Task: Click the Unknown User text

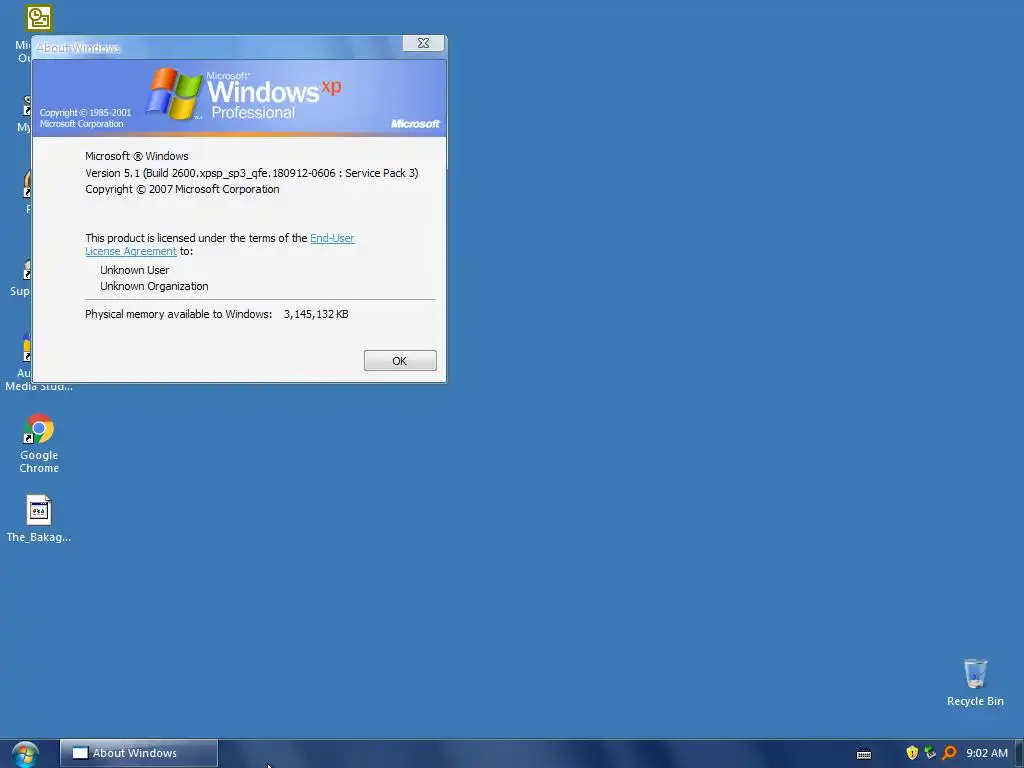Action: click(135, 270)
